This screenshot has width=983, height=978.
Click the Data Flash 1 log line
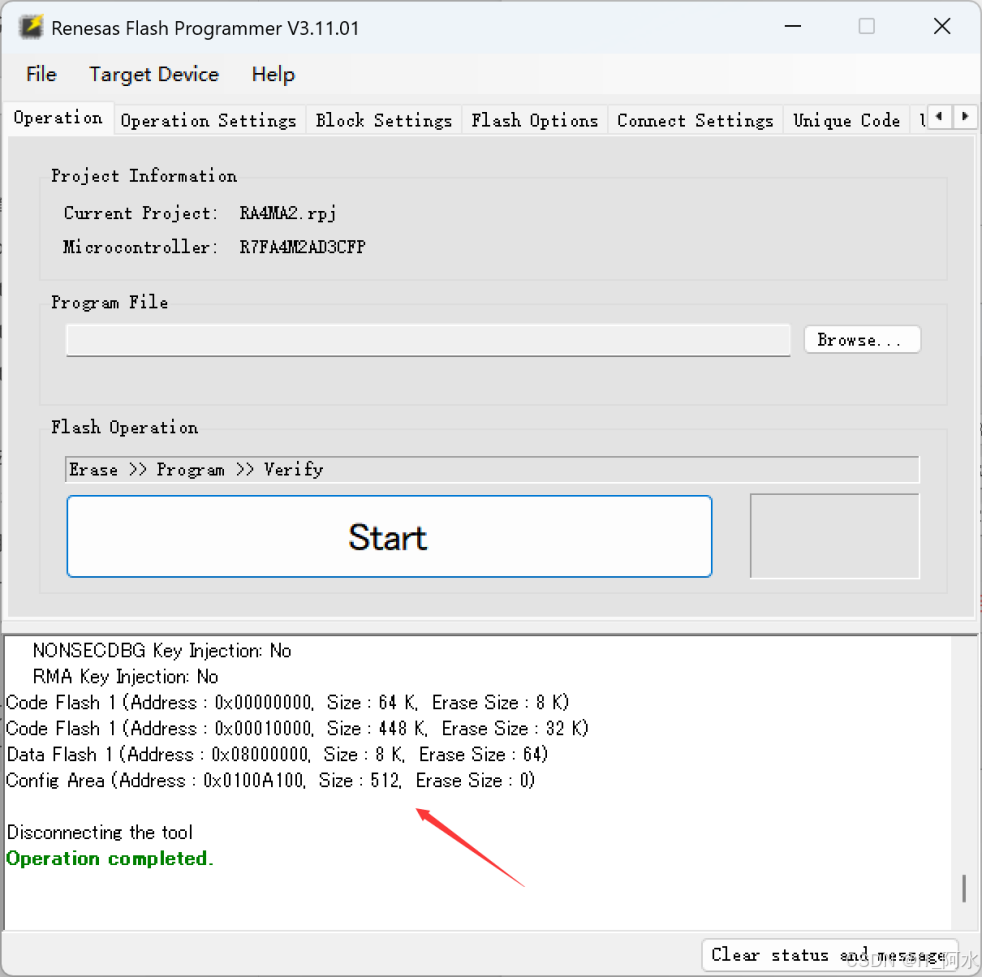coord(277,754)
